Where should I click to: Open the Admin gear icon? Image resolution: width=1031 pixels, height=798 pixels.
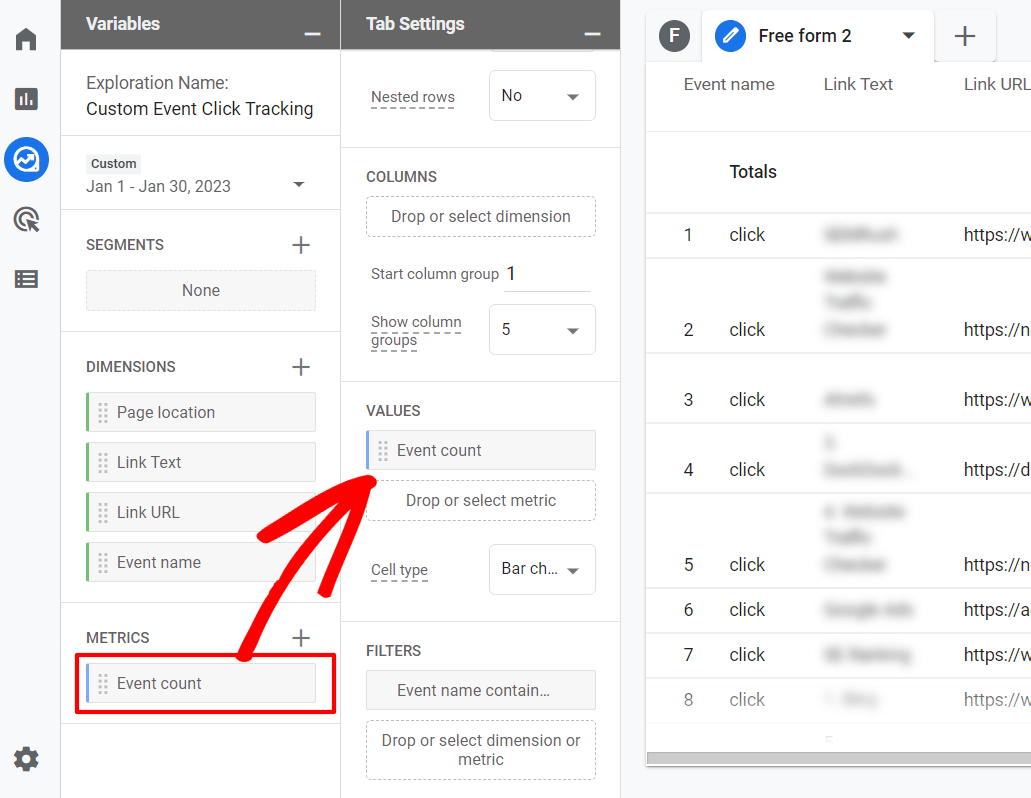click(25, 759)
